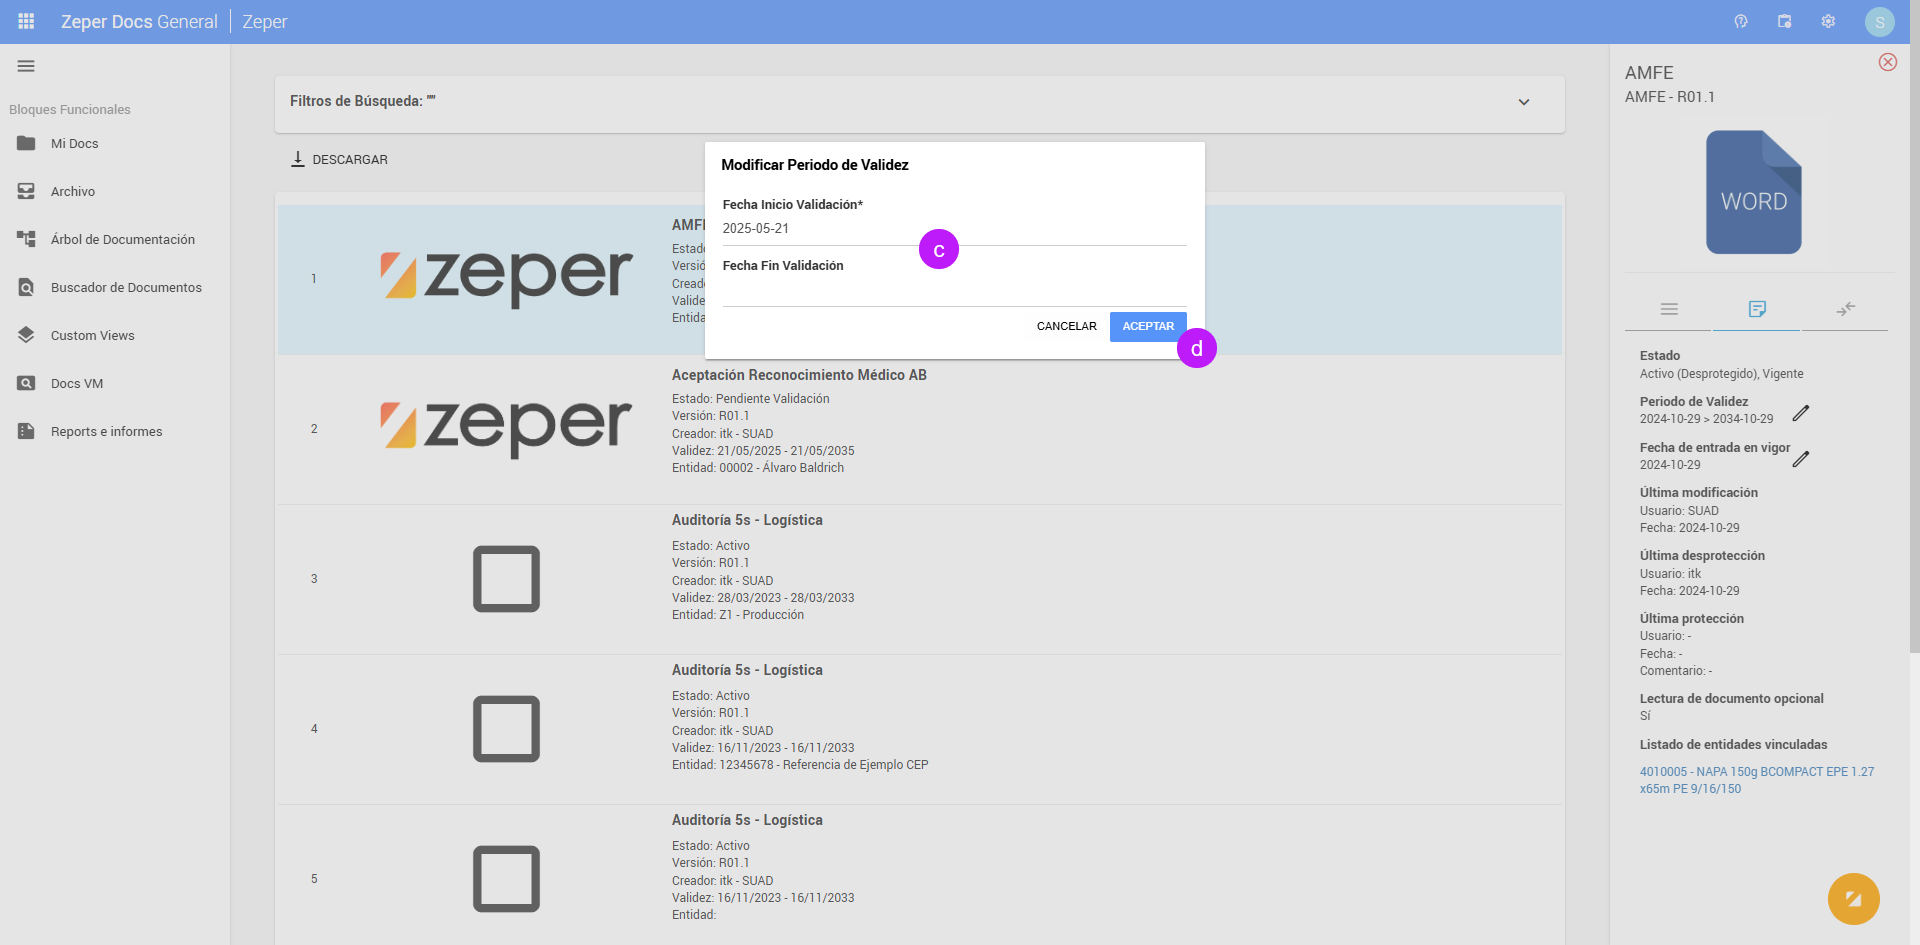Click 'Entidad: Z1 - Producción' text in row 3
The height and width of the screenshot is (945, 1920).
738,615
